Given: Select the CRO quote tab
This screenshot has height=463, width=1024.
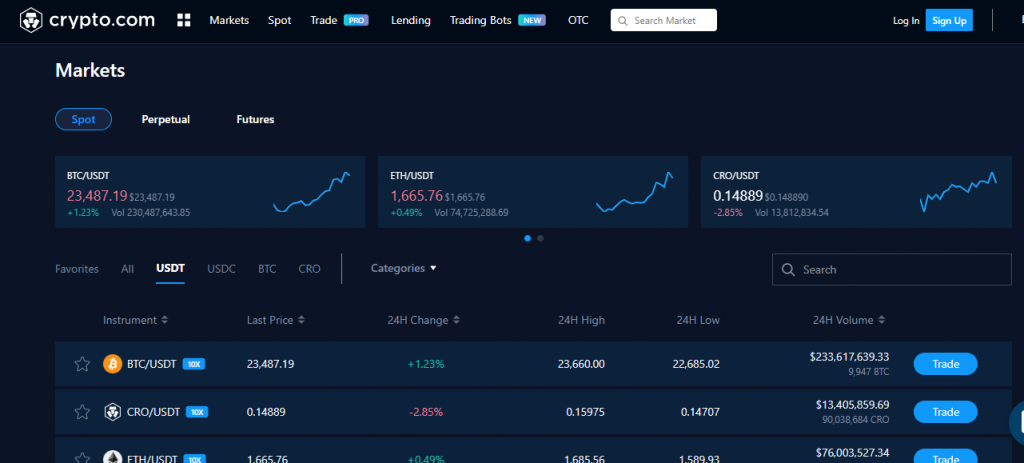Looking at the screenshot, I should [310, 269].
